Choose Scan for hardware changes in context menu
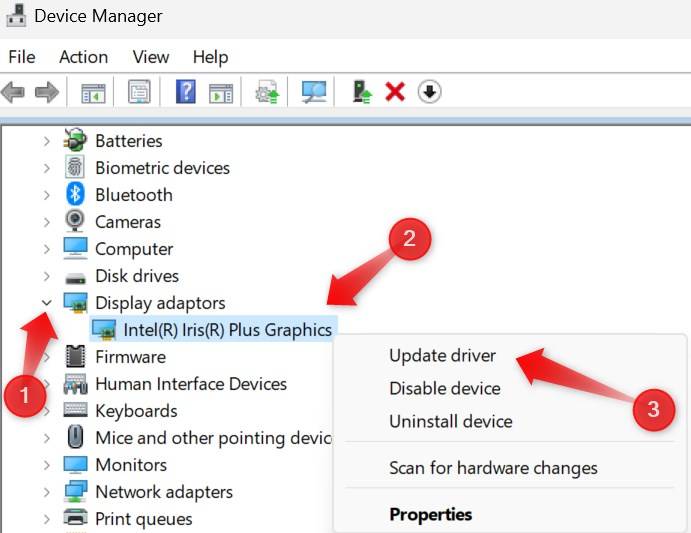This screenshot has width=691, height=533. coord(493,468)
